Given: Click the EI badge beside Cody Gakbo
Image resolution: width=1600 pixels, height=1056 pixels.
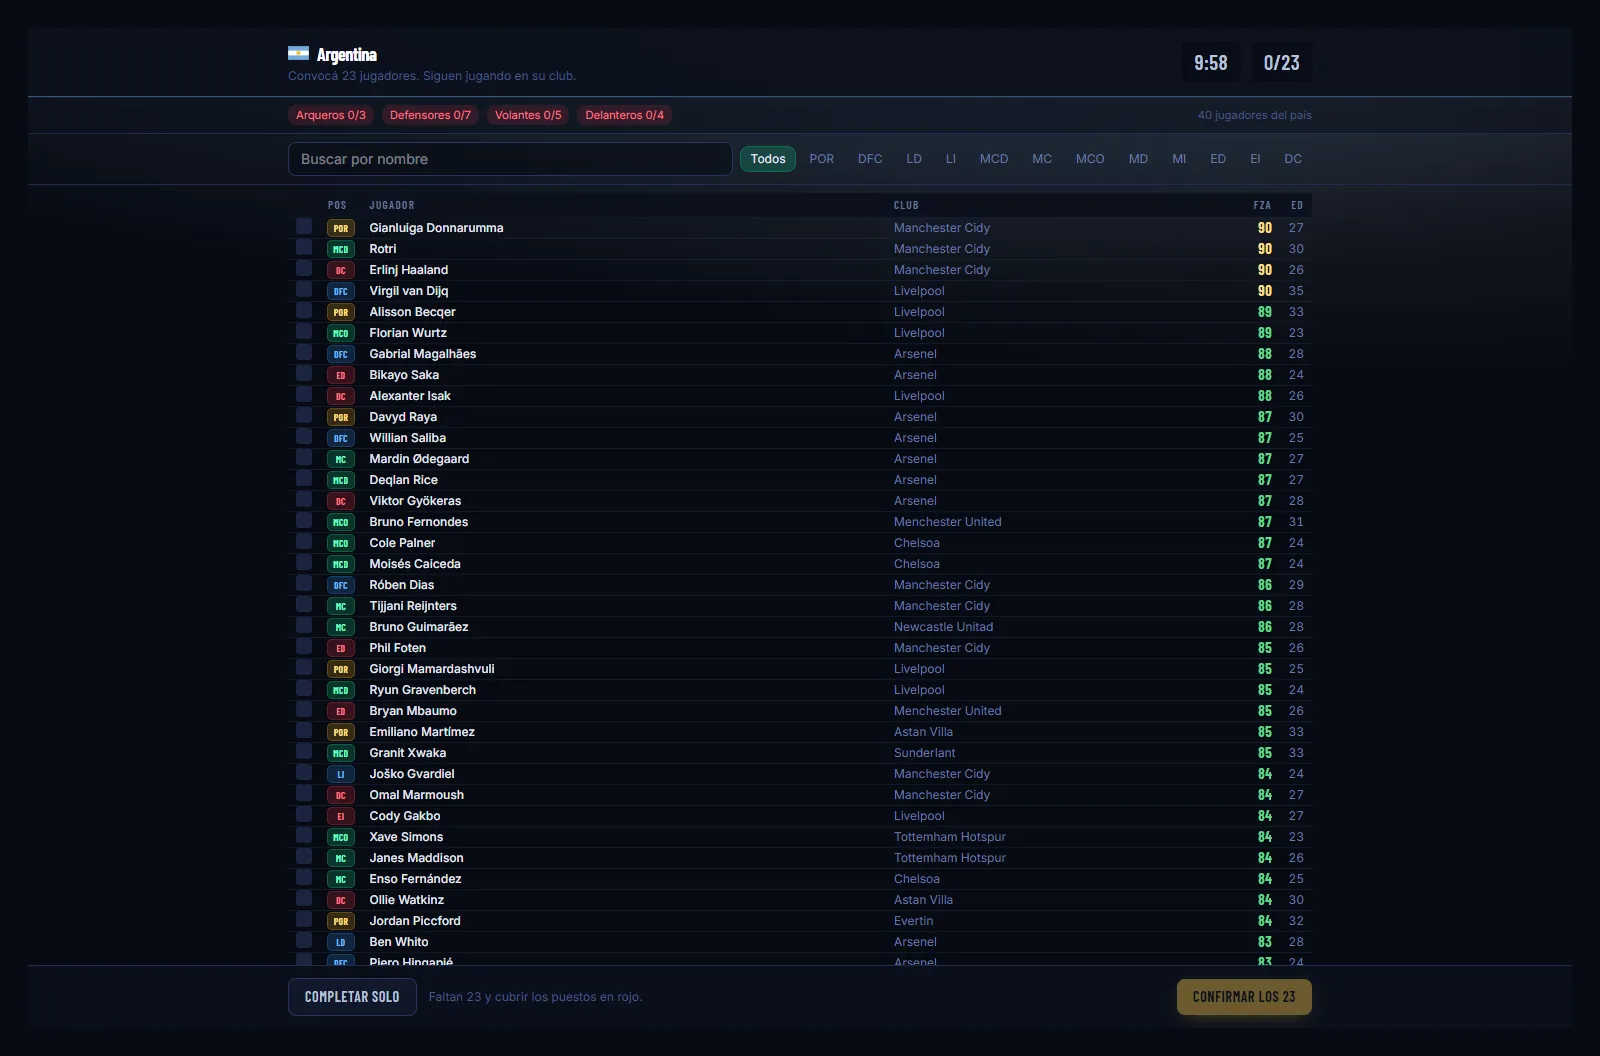Looking at the screenshot, I should tap(341, 816).
